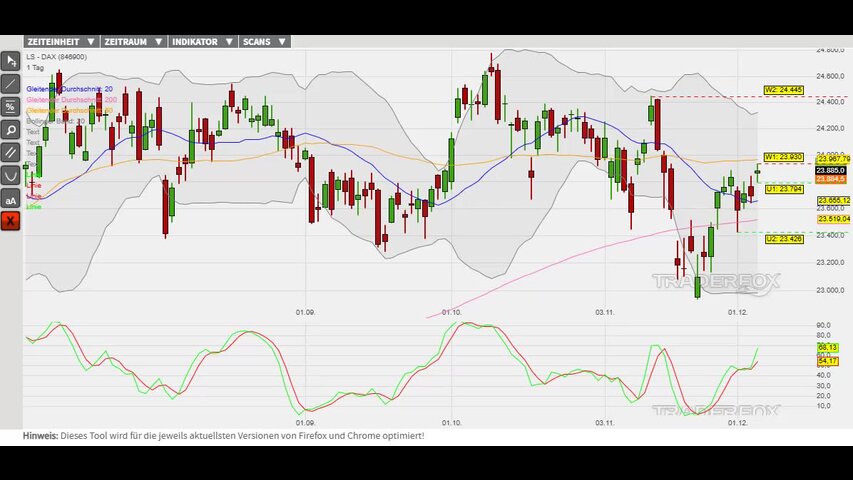
Task: Click the W1: 23.930 level label
Action: point(783,157)
